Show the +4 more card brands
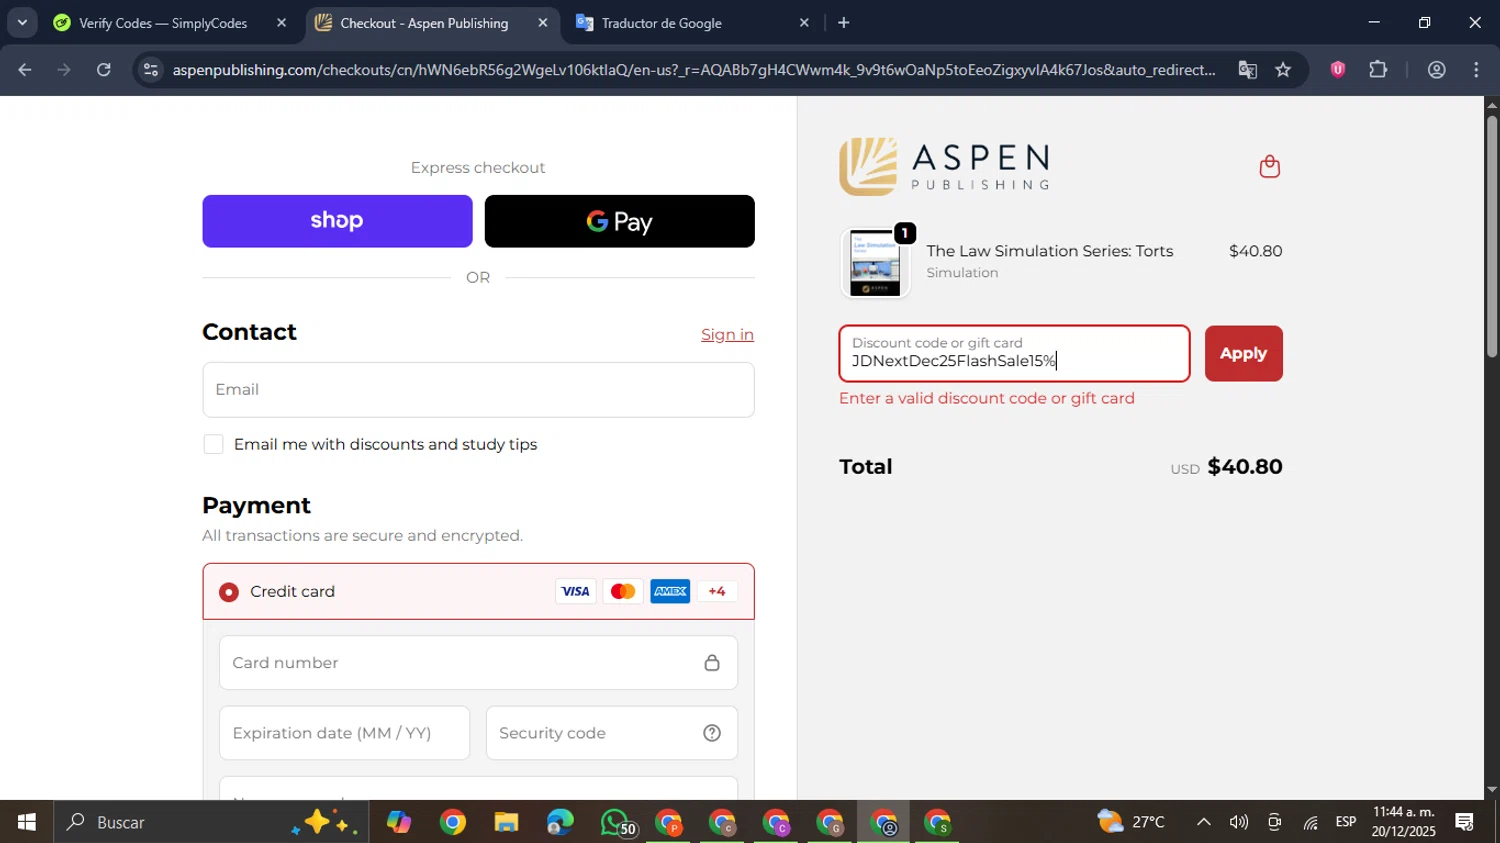 717,592
